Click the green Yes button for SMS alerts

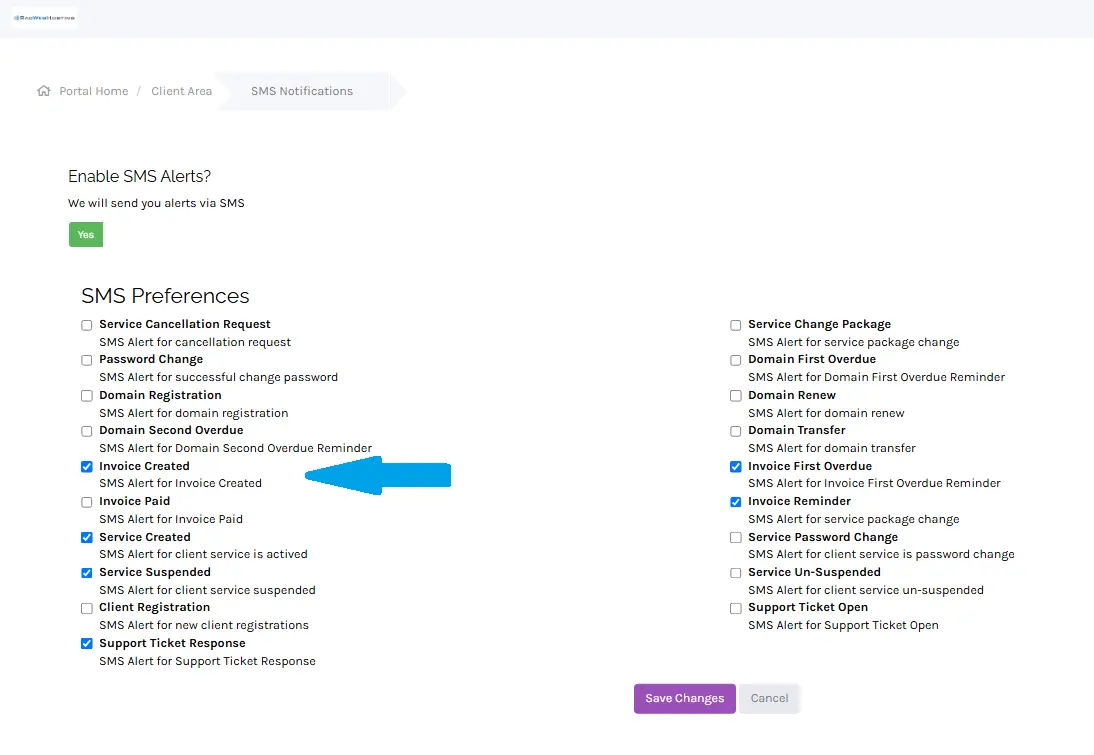(85, 234)
